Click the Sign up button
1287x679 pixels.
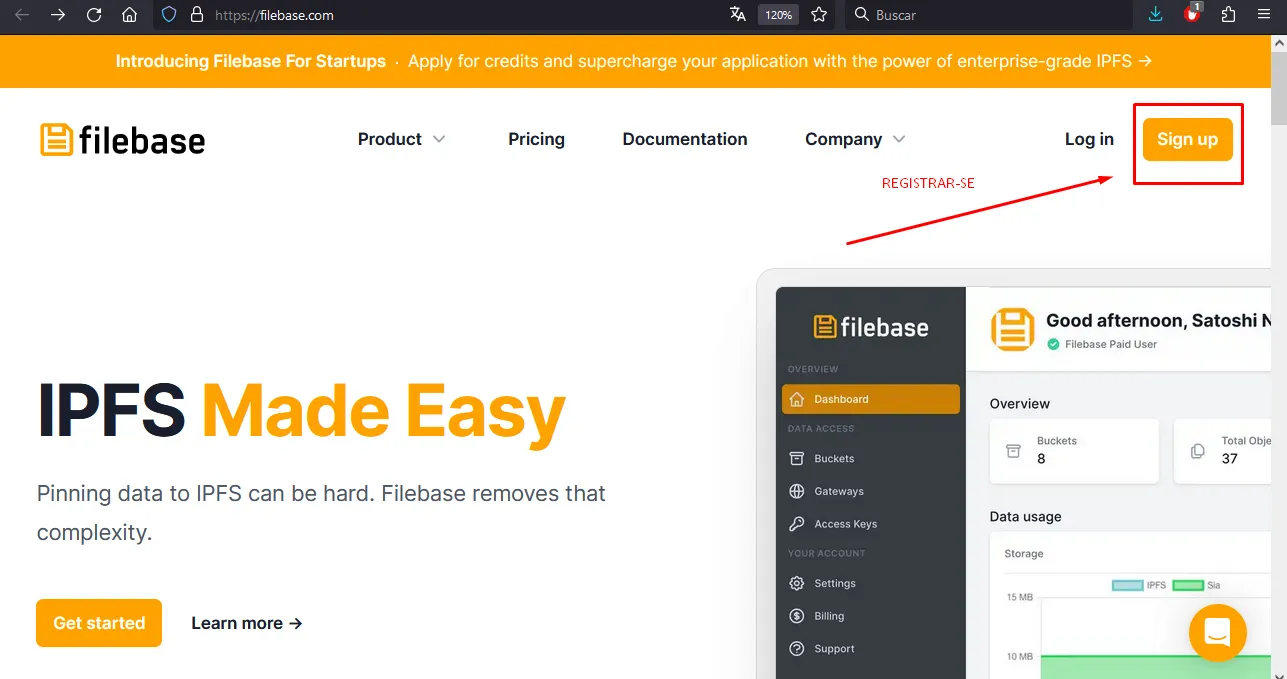[x=1187, y=139]
